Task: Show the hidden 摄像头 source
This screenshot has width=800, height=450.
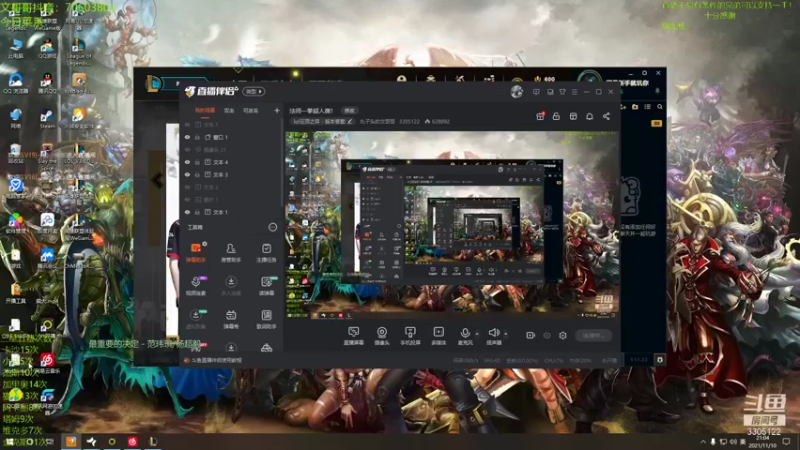Action: click(x=187, y=149)
